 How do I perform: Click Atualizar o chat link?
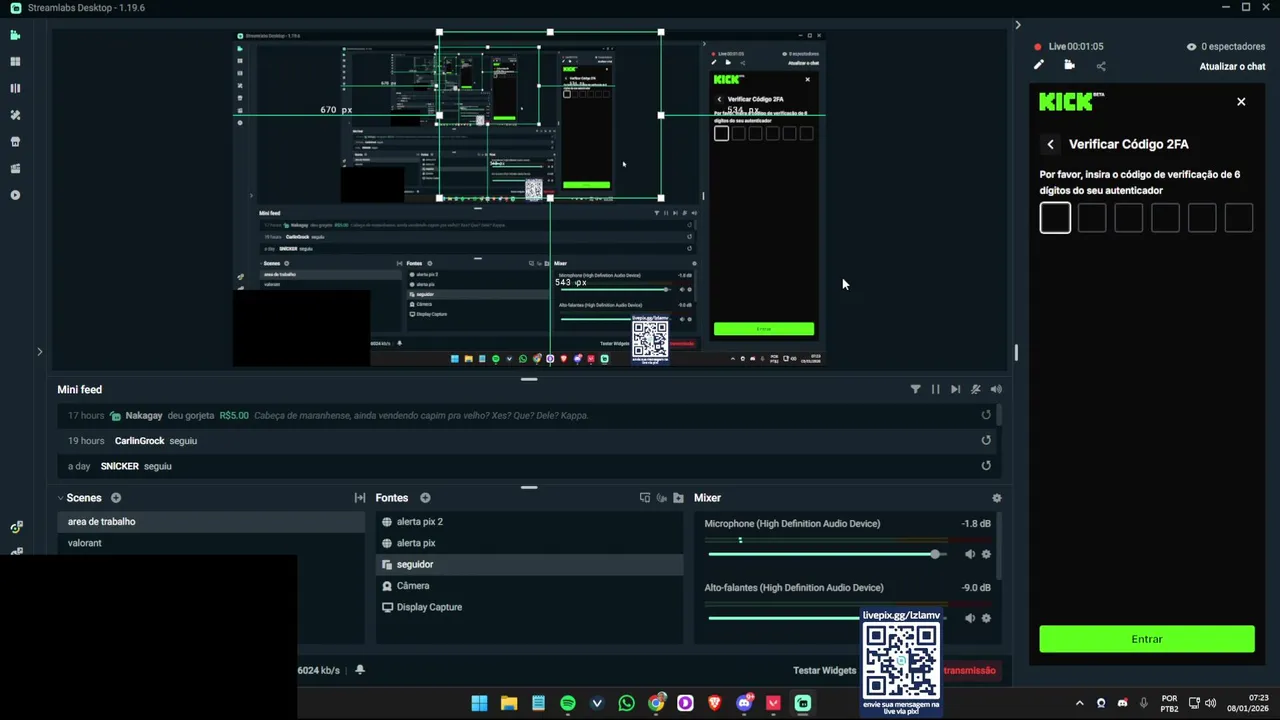[x=1232, y=67]
